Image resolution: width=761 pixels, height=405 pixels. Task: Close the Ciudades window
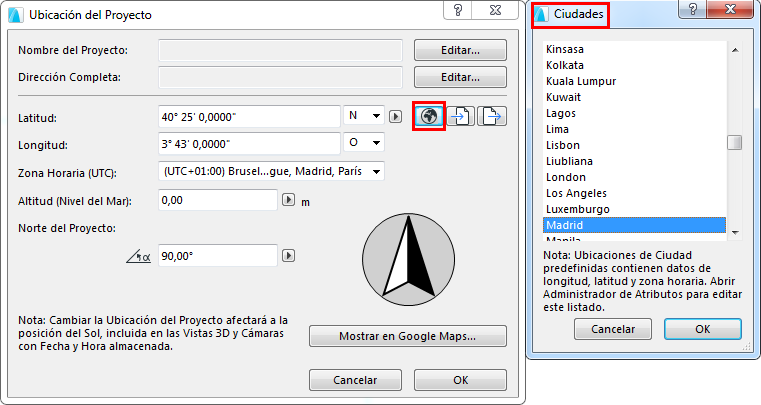[730, 9]
